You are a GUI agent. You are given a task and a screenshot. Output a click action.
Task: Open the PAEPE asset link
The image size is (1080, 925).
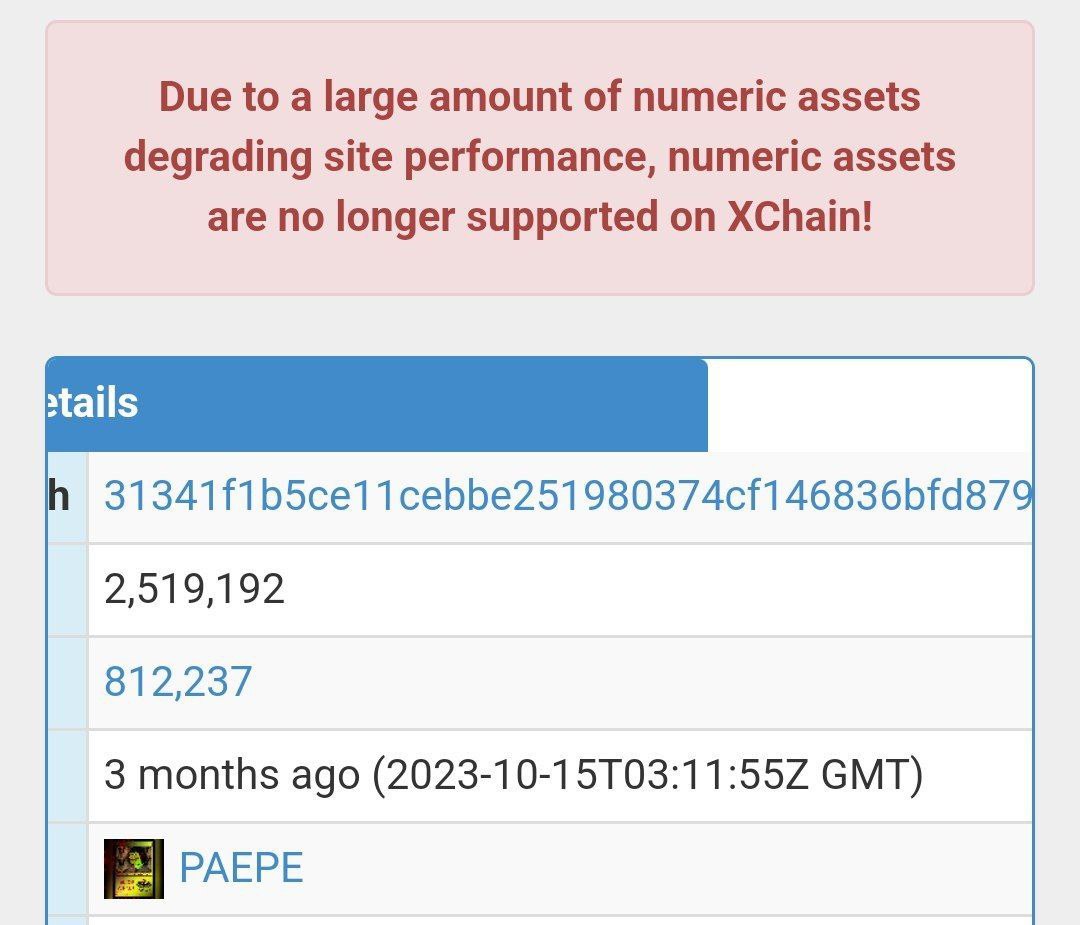click(241, 867)
